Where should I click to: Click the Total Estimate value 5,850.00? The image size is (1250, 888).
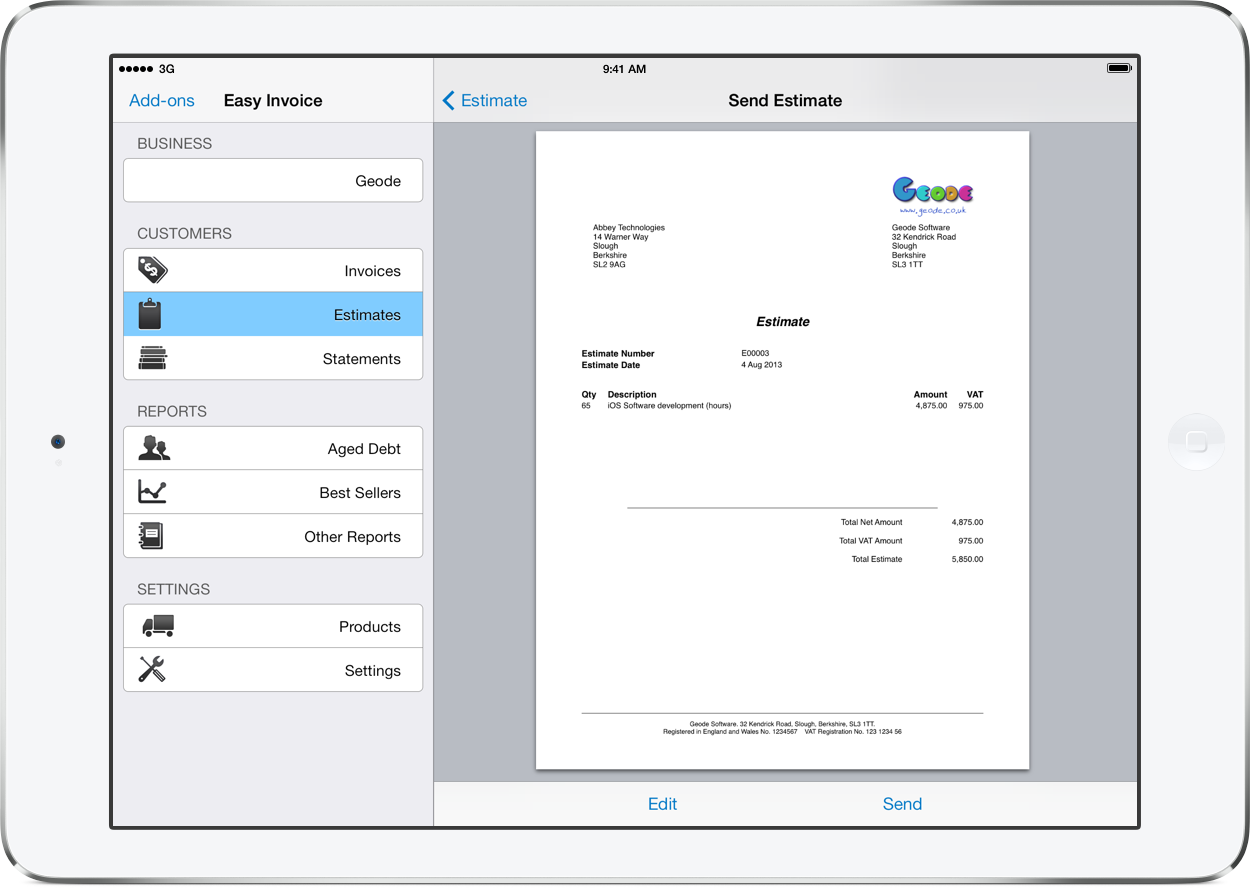coord(967,559)
